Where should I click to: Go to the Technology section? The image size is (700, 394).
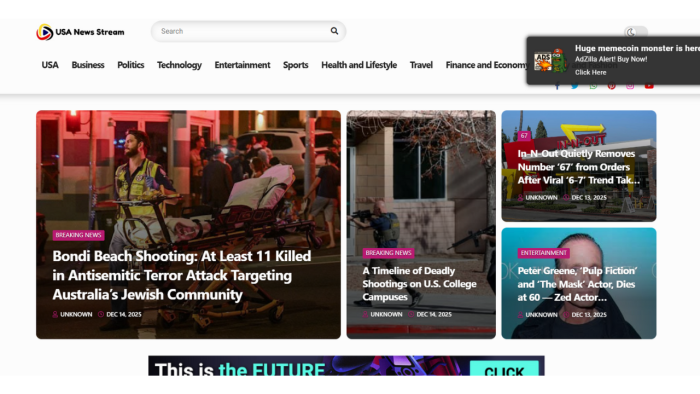(179, 65)
